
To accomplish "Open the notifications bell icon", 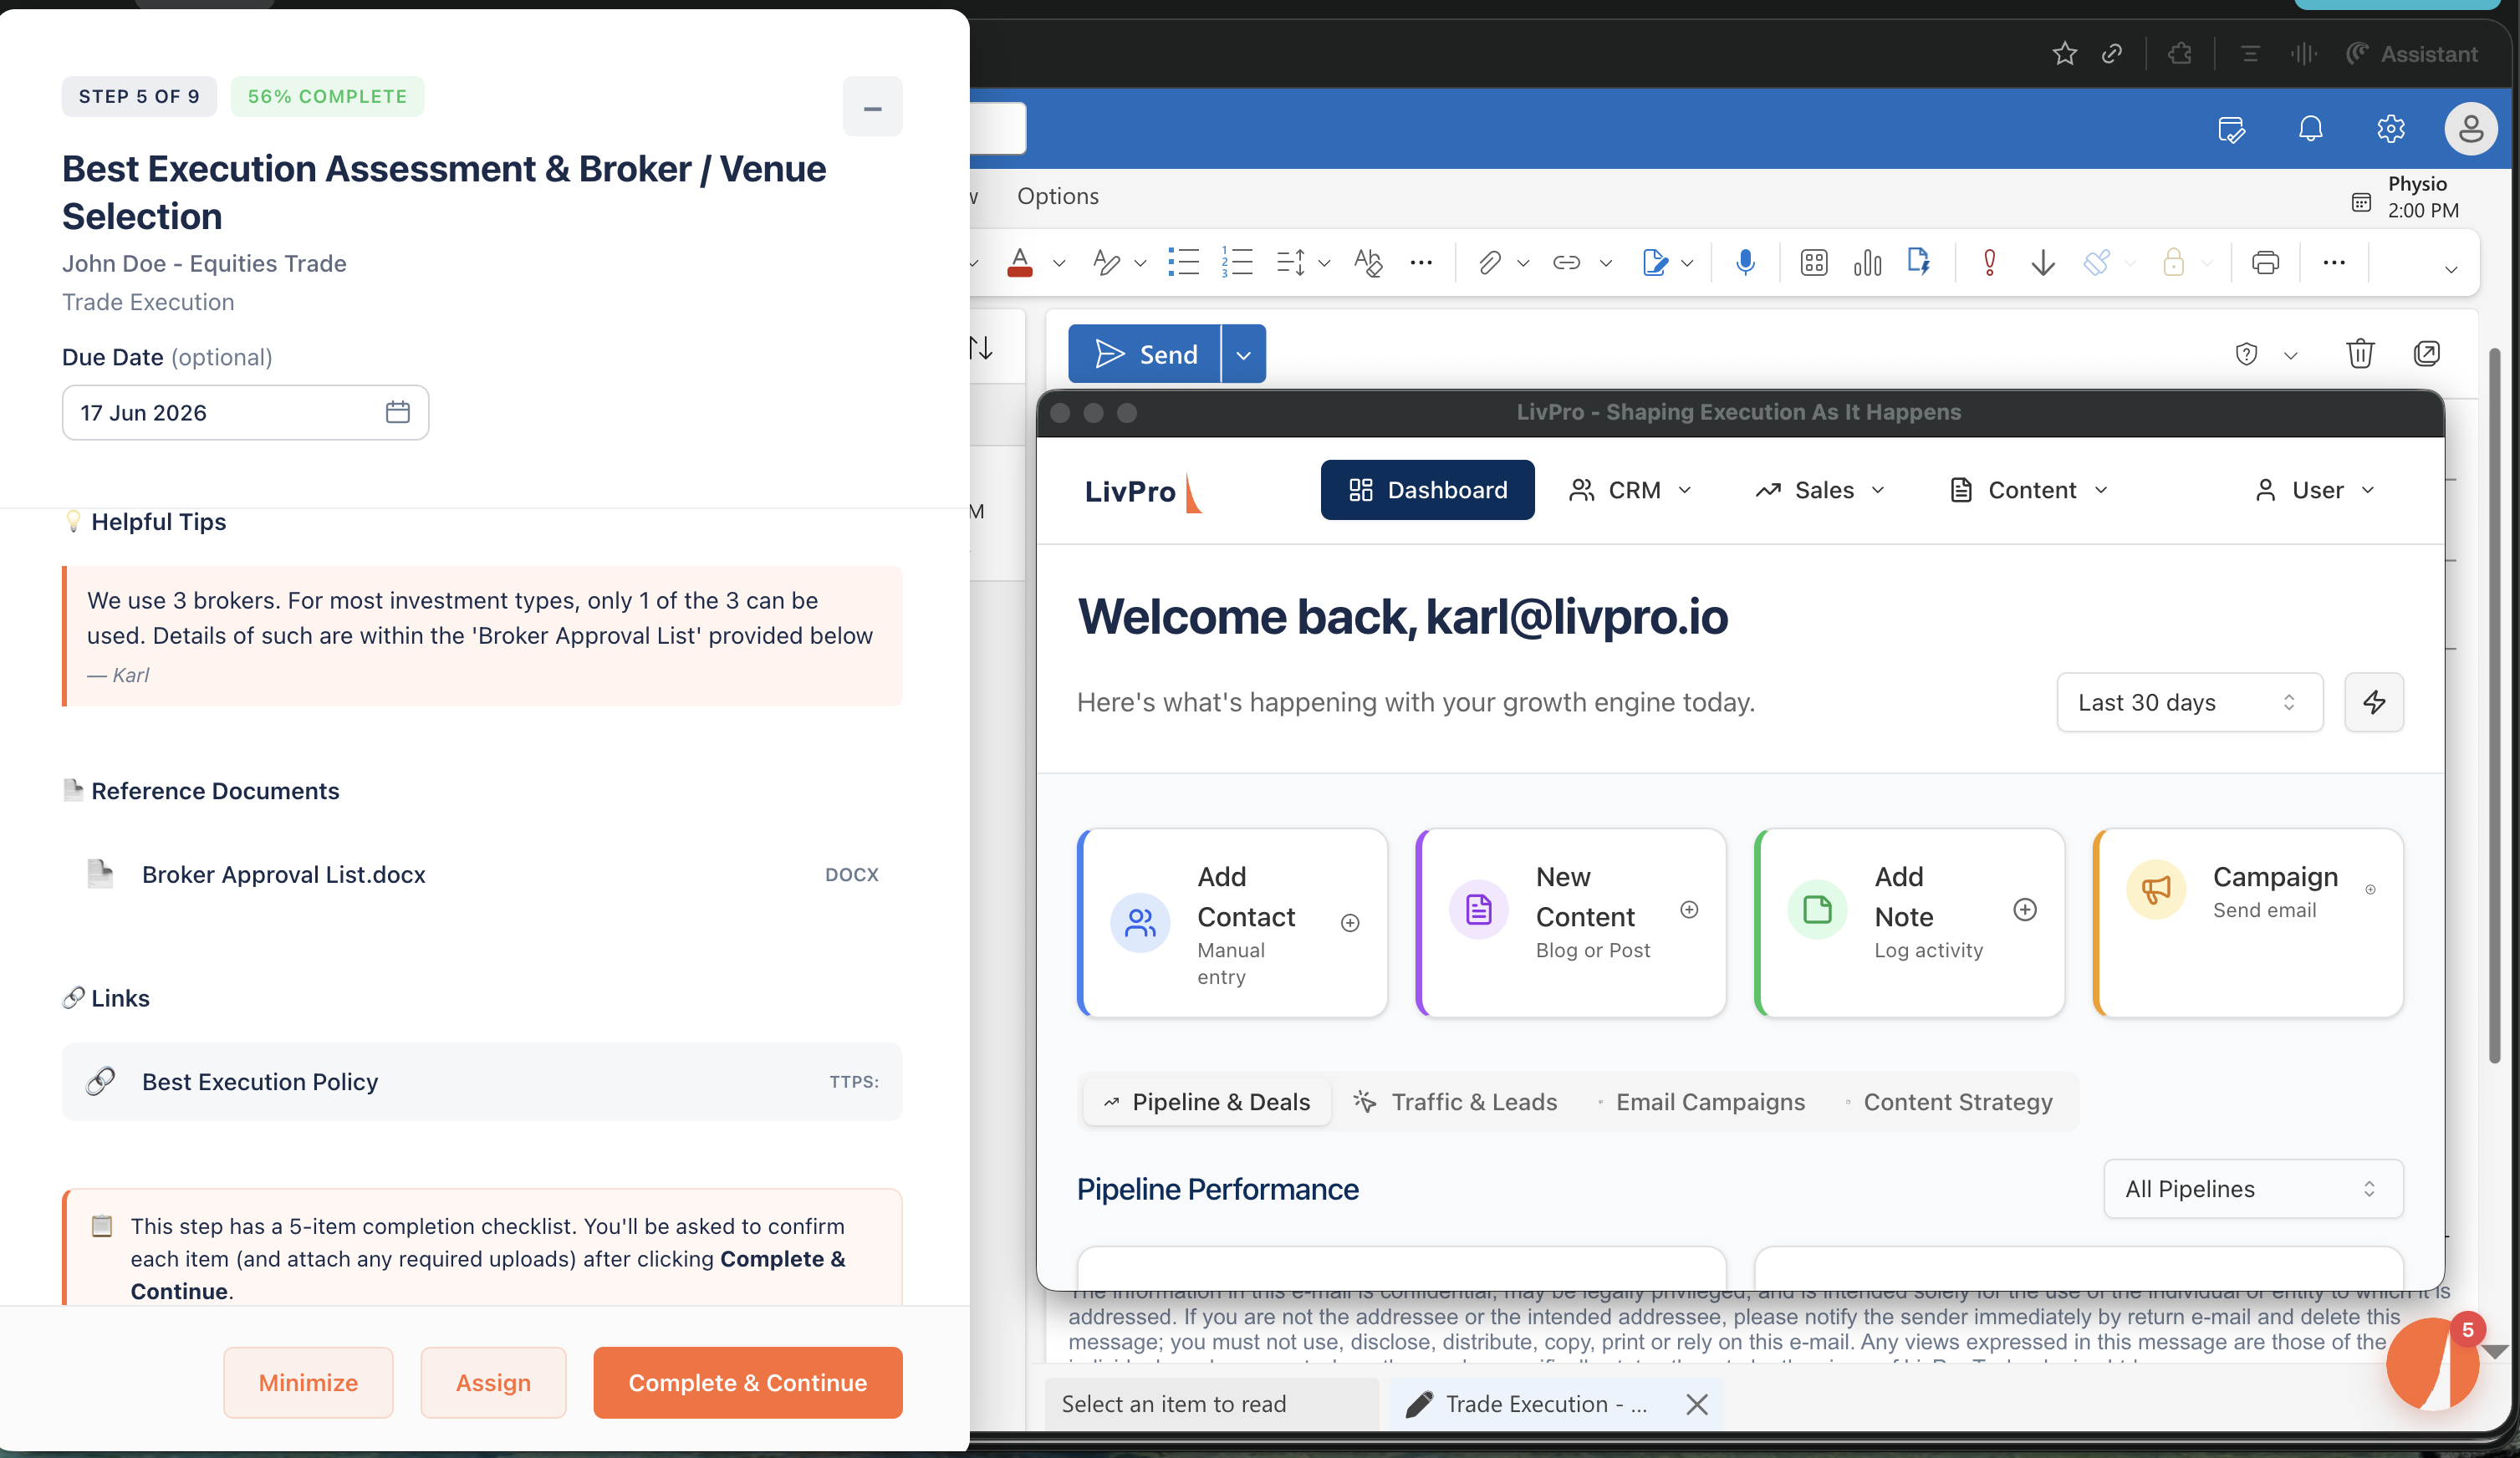I will pyautogui.click(x=2311, y=129).
